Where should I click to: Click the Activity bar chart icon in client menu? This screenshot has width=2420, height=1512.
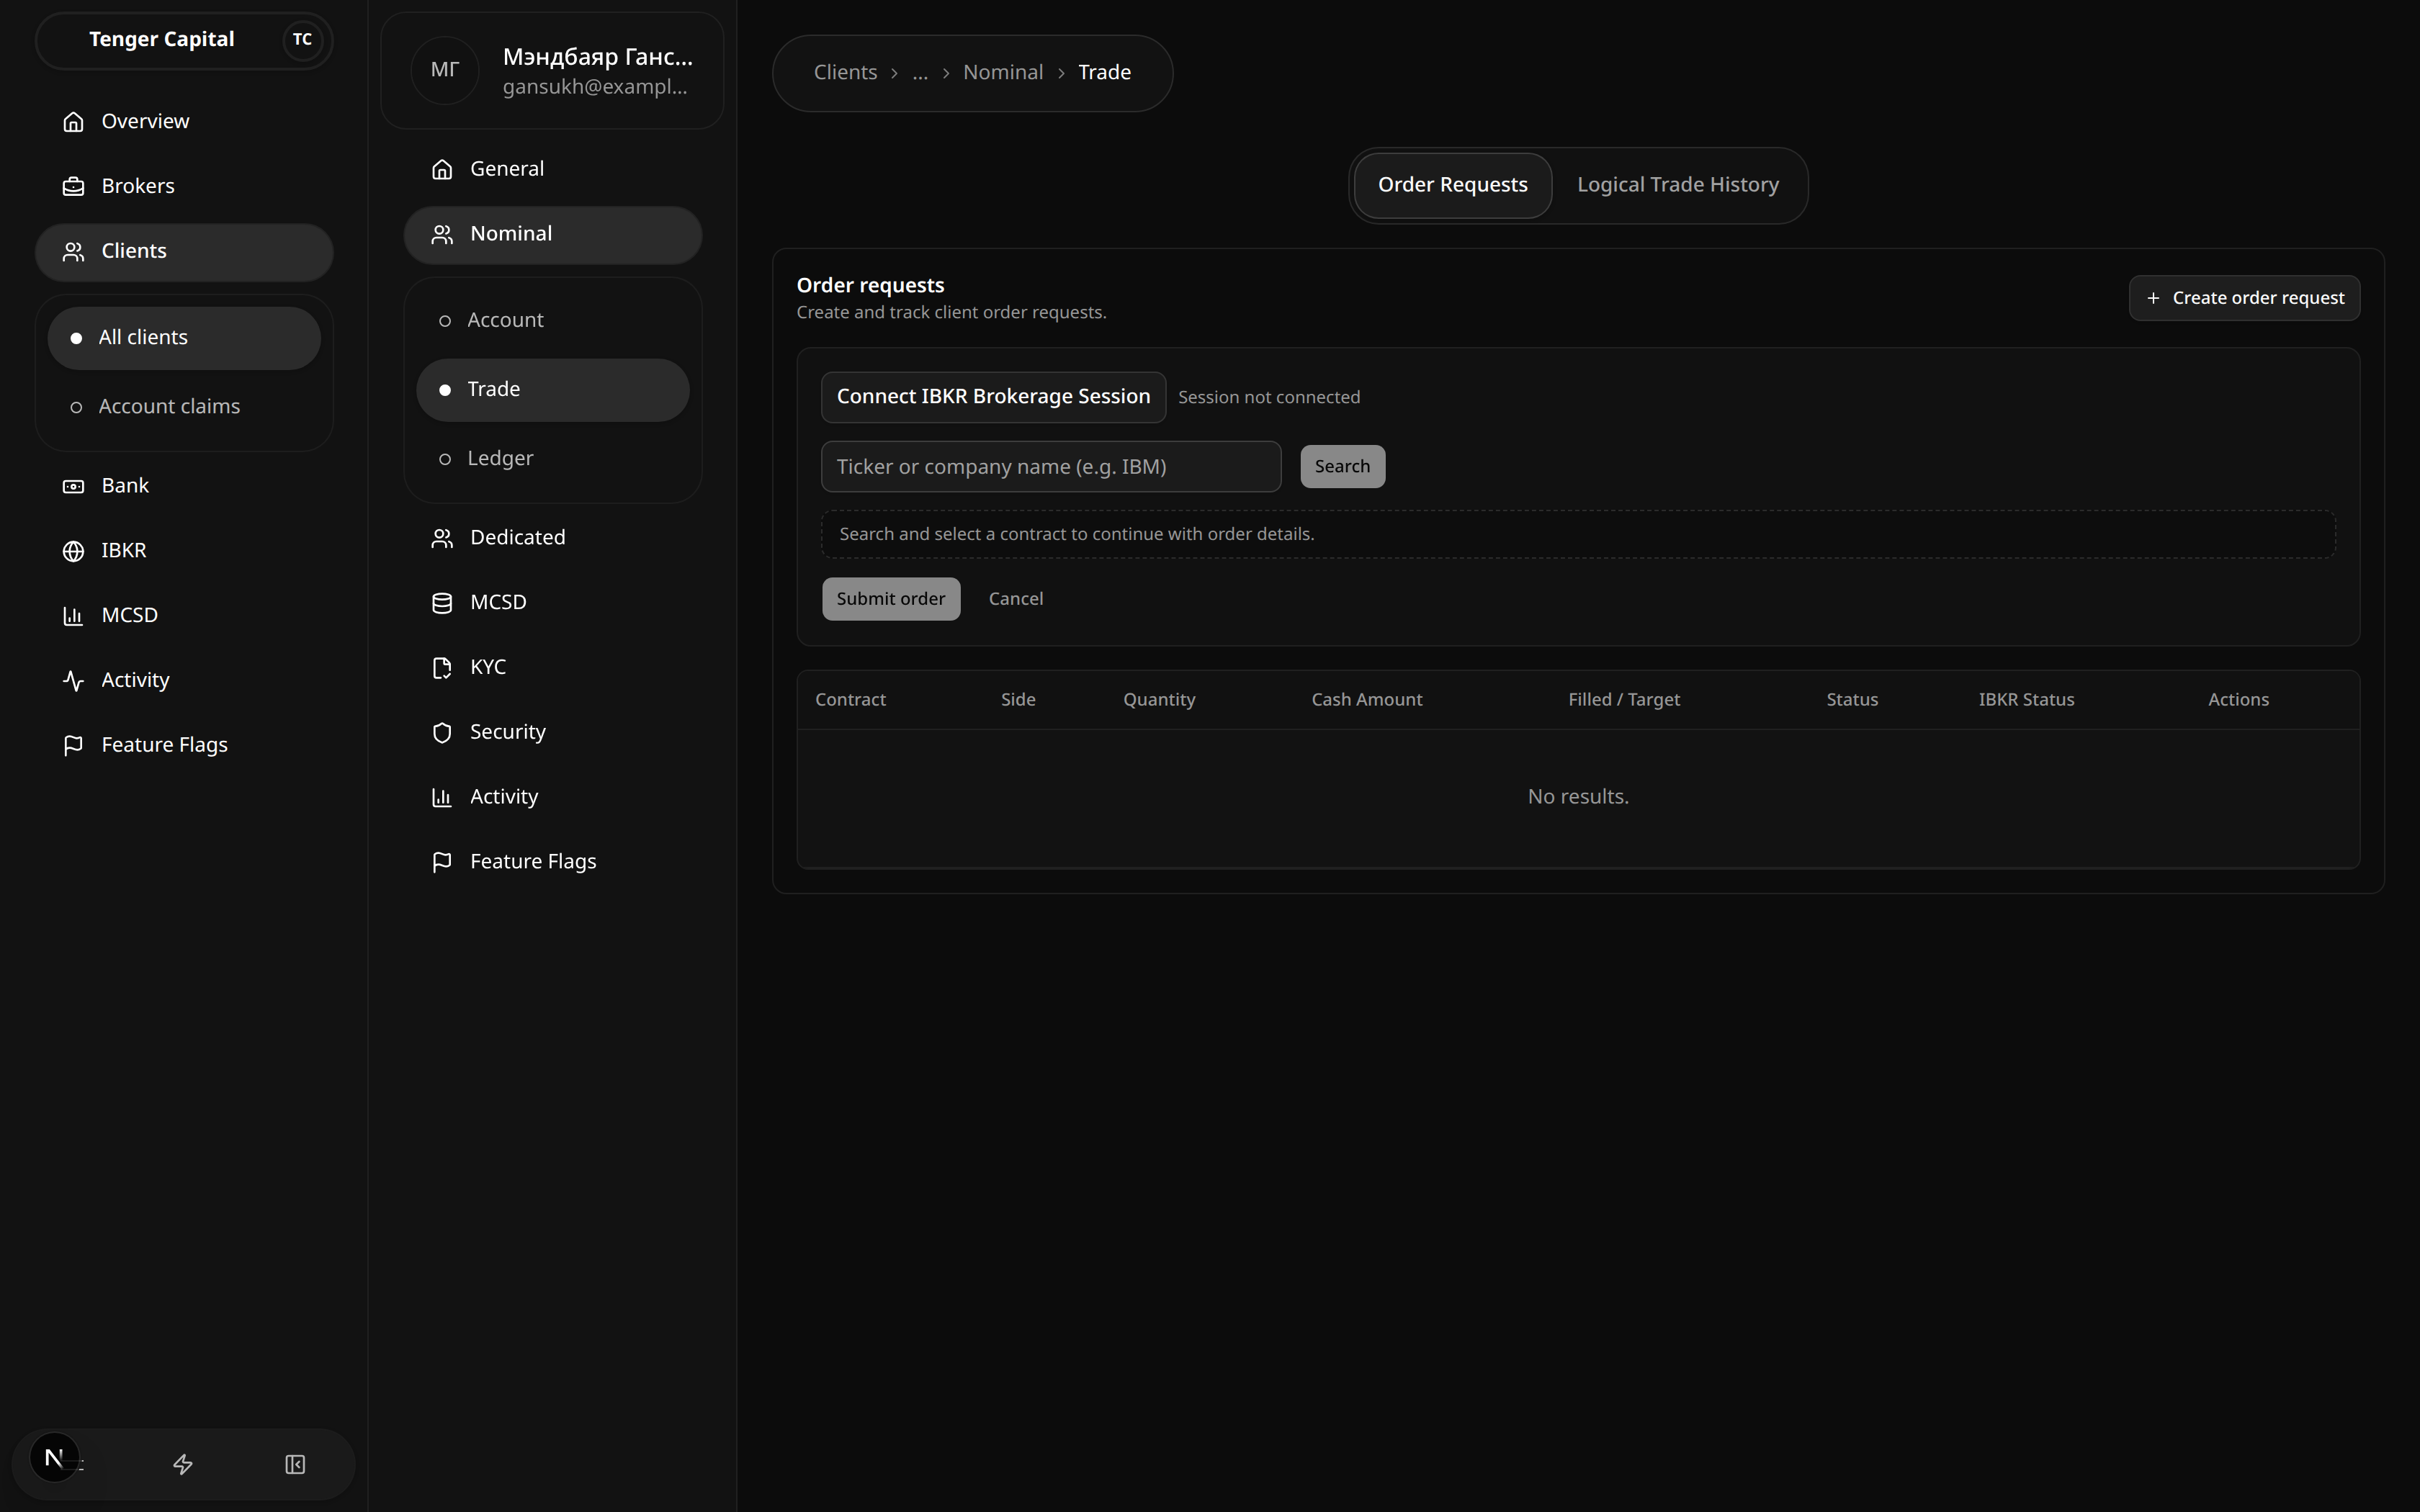442,798
